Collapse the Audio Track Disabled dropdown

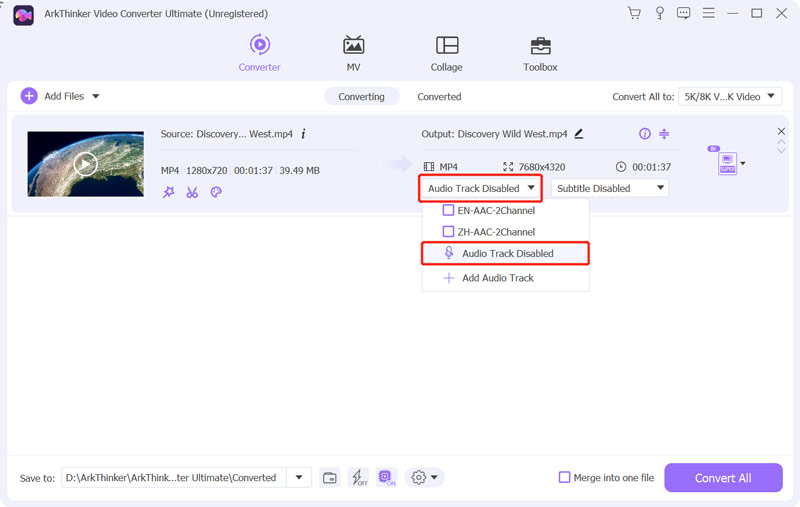tap(481, 188)
